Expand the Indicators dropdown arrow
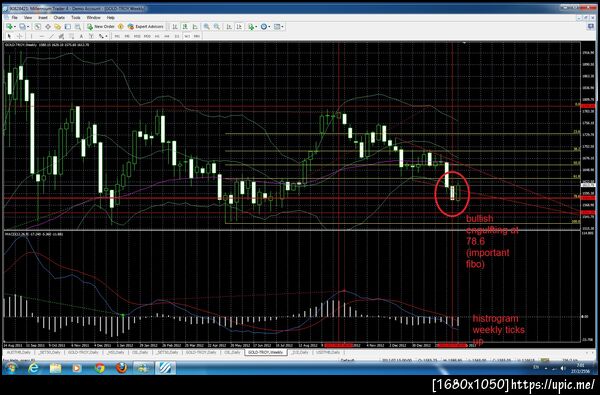Image resolution: width=600 pixels, height=395 pixels. coord(256,26)
